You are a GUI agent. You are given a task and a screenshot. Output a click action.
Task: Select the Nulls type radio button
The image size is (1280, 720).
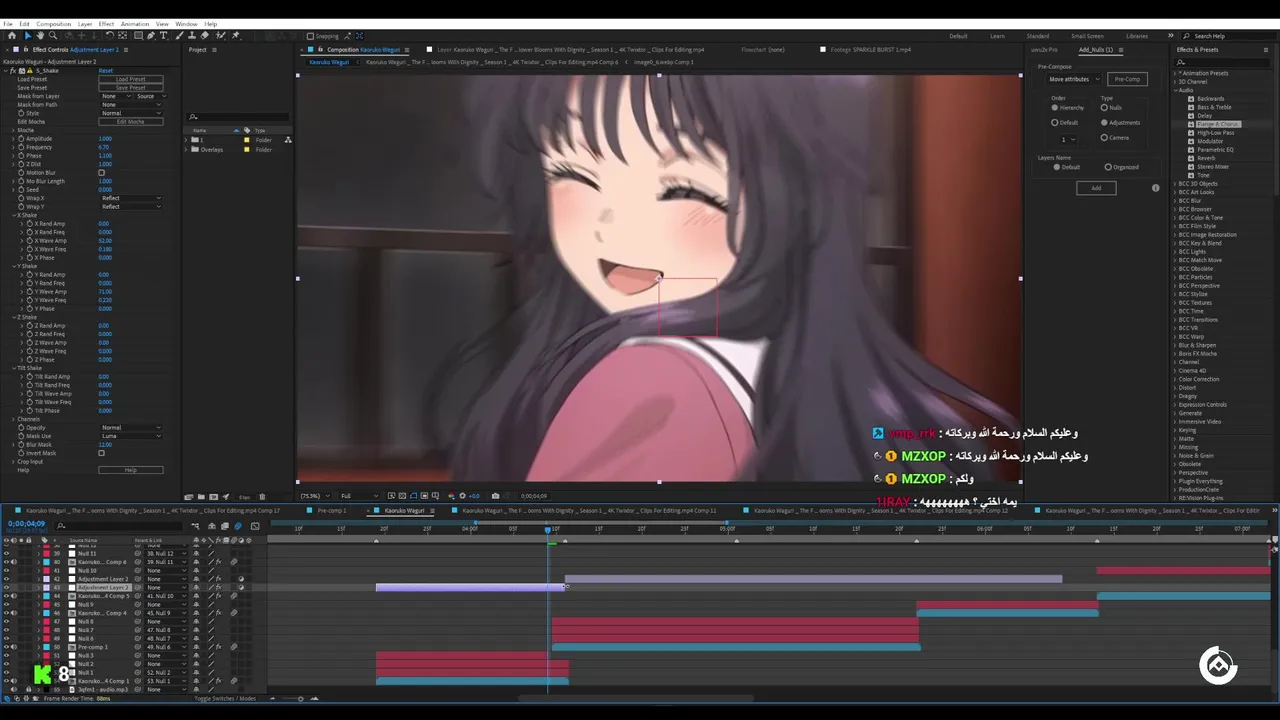click(1104, 108)
